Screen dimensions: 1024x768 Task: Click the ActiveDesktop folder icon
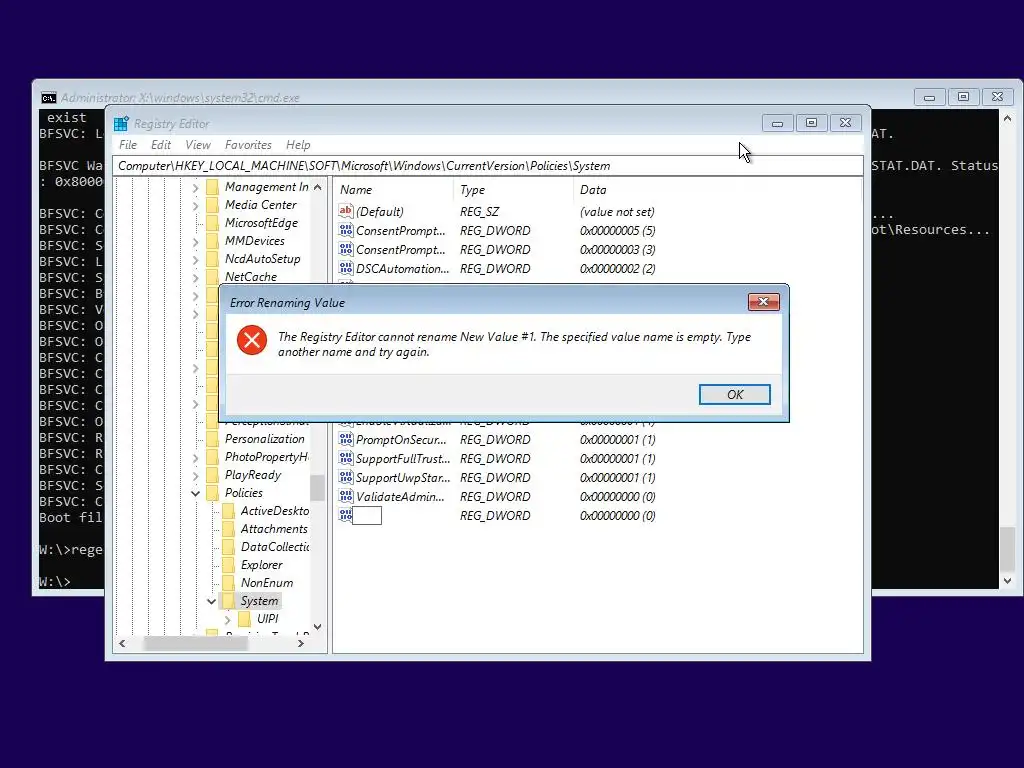point(228,511)
